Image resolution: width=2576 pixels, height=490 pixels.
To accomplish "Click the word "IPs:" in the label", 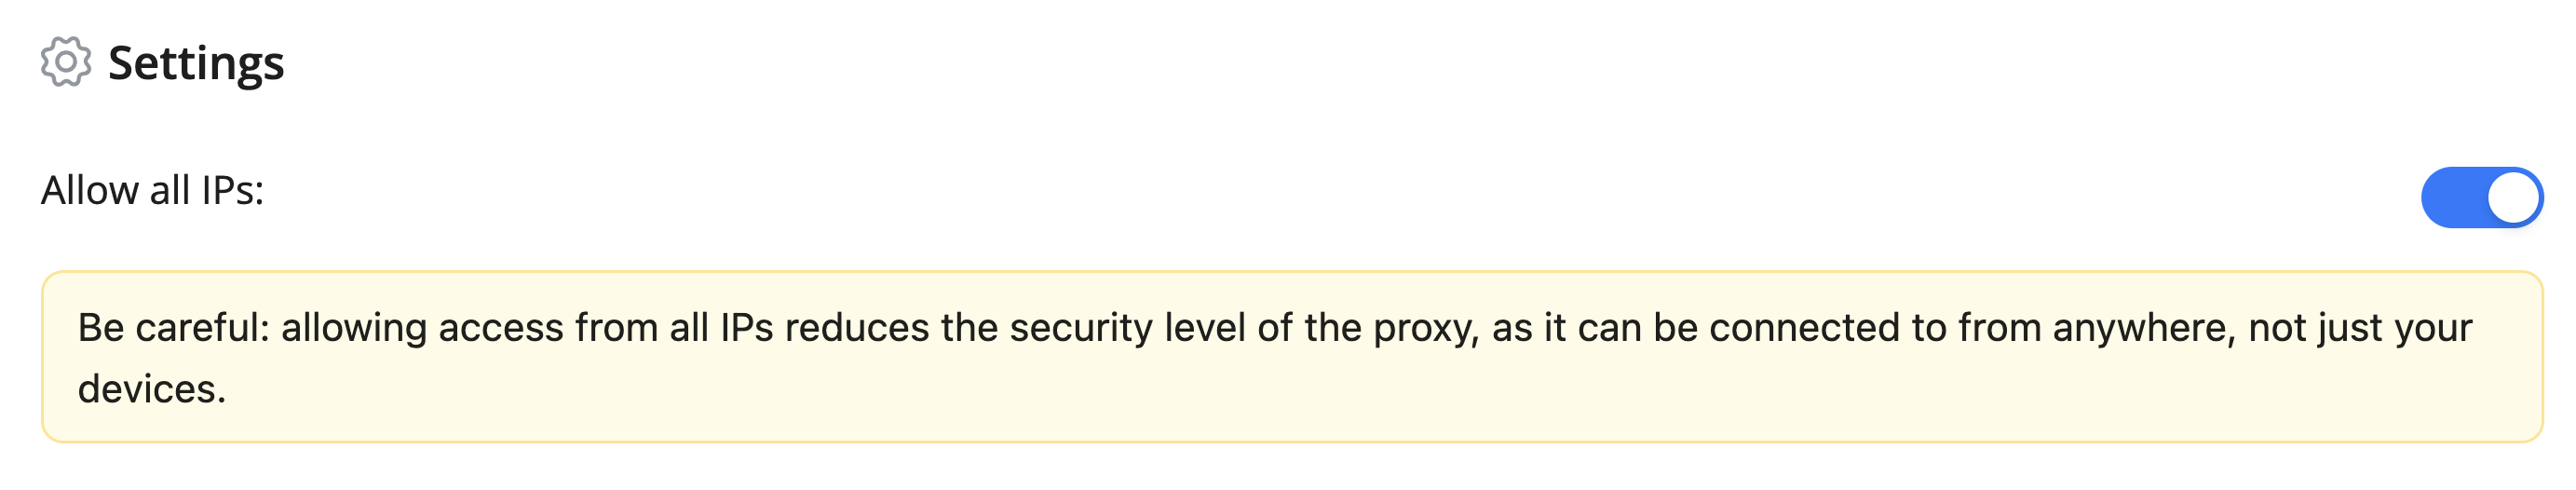I will tap(232, 190).
